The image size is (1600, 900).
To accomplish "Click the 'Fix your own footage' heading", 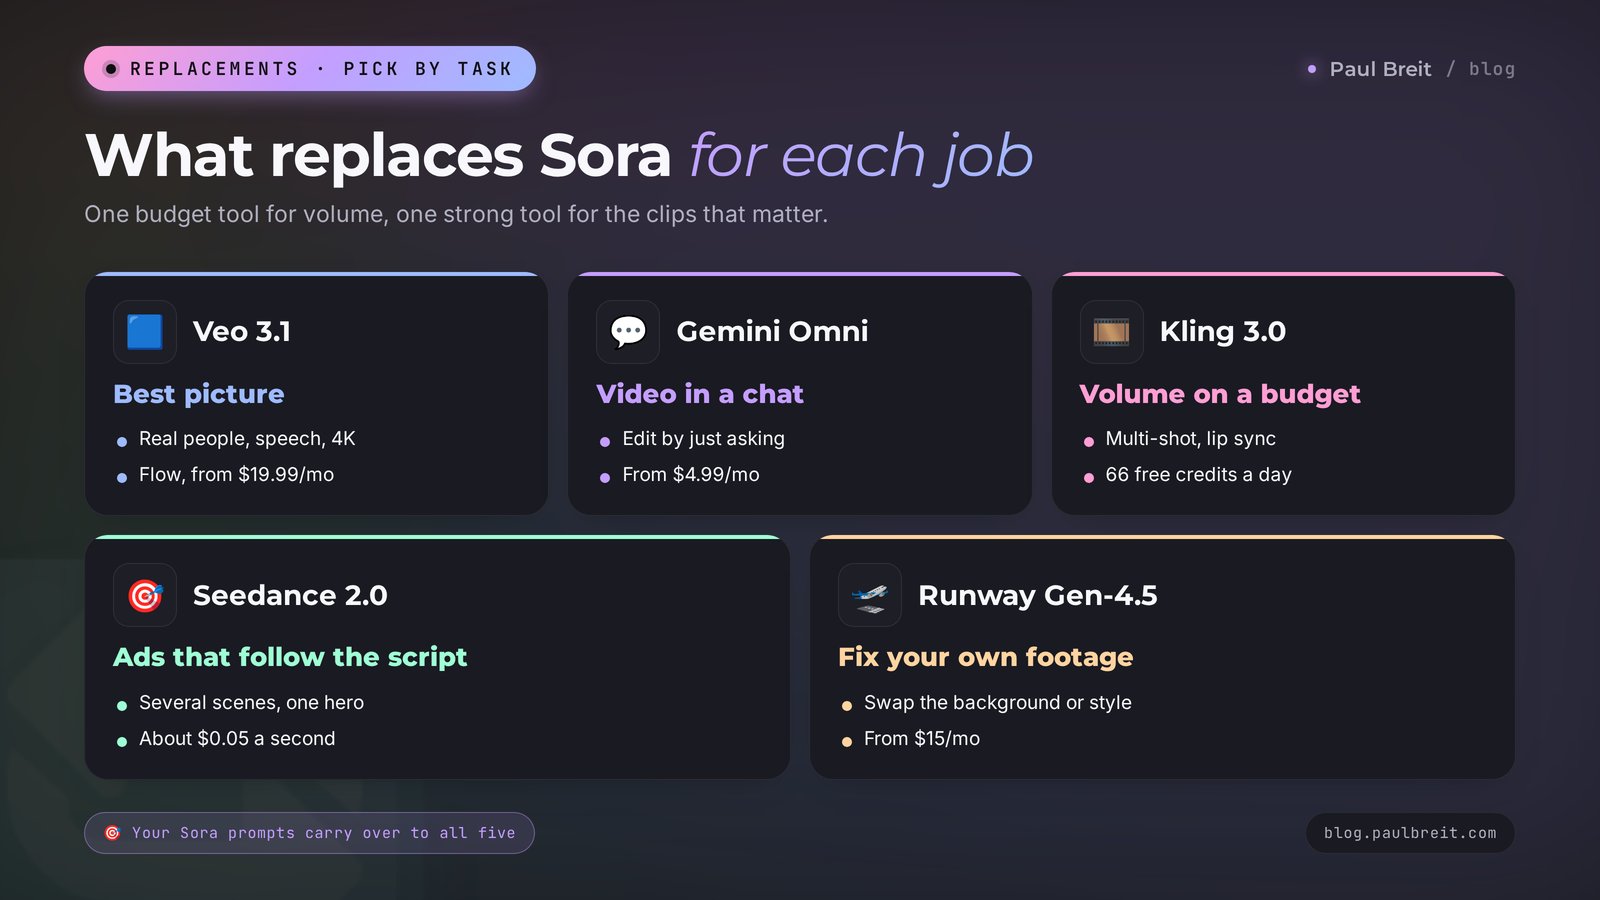I will point(986,657).
